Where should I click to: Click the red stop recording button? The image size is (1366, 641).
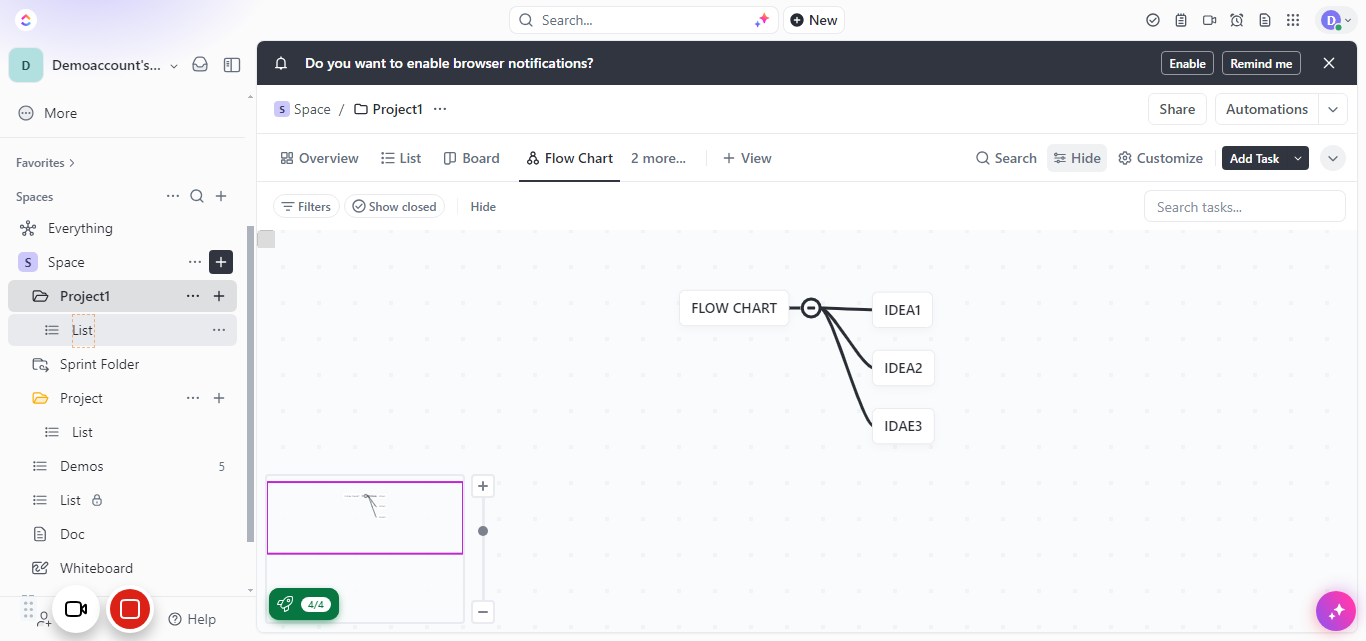tap(130, 609)
